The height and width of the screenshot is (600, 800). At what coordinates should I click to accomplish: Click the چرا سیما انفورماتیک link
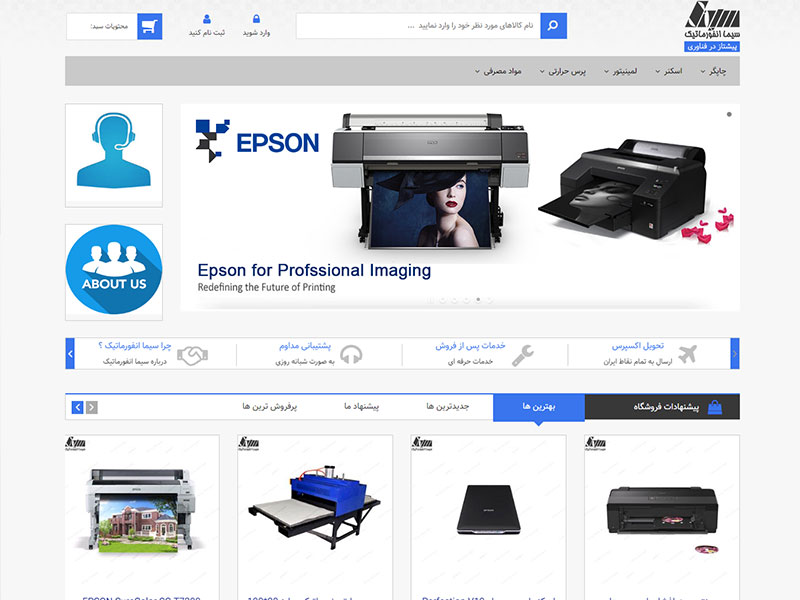pos(135,346)
